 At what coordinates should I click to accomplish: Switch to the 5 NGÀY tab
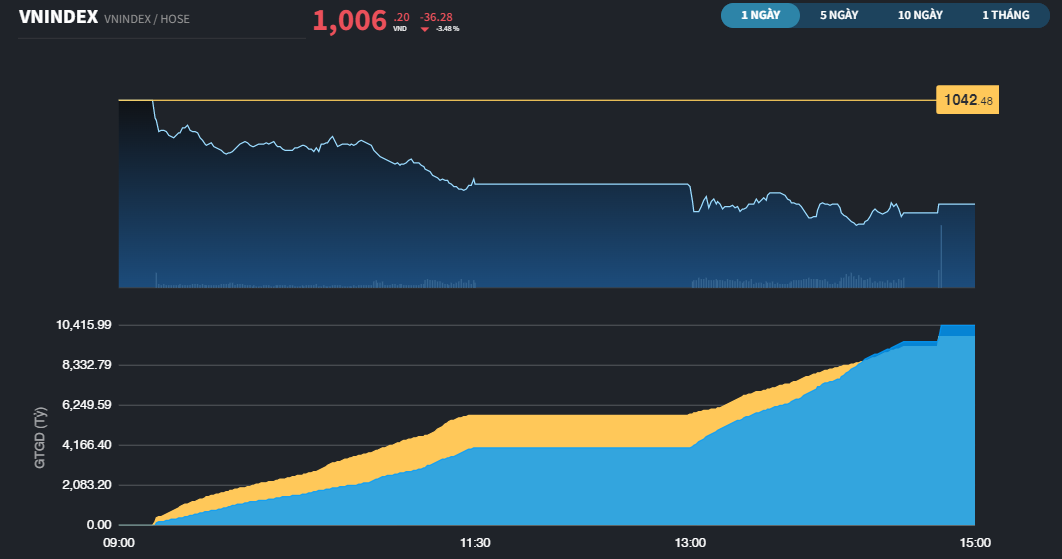[x=838, y=15]
